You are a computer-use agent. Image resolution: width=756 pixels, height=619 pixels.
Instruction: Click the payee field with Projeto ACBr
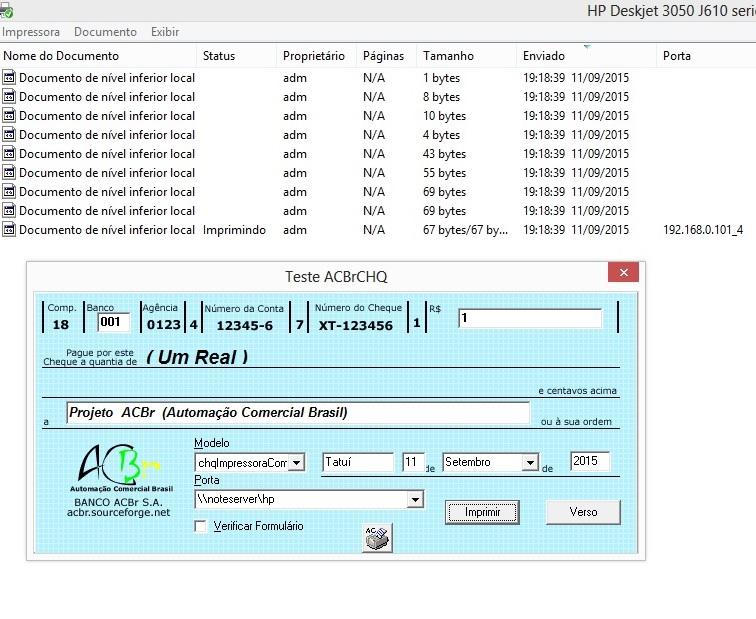(298, 413)
